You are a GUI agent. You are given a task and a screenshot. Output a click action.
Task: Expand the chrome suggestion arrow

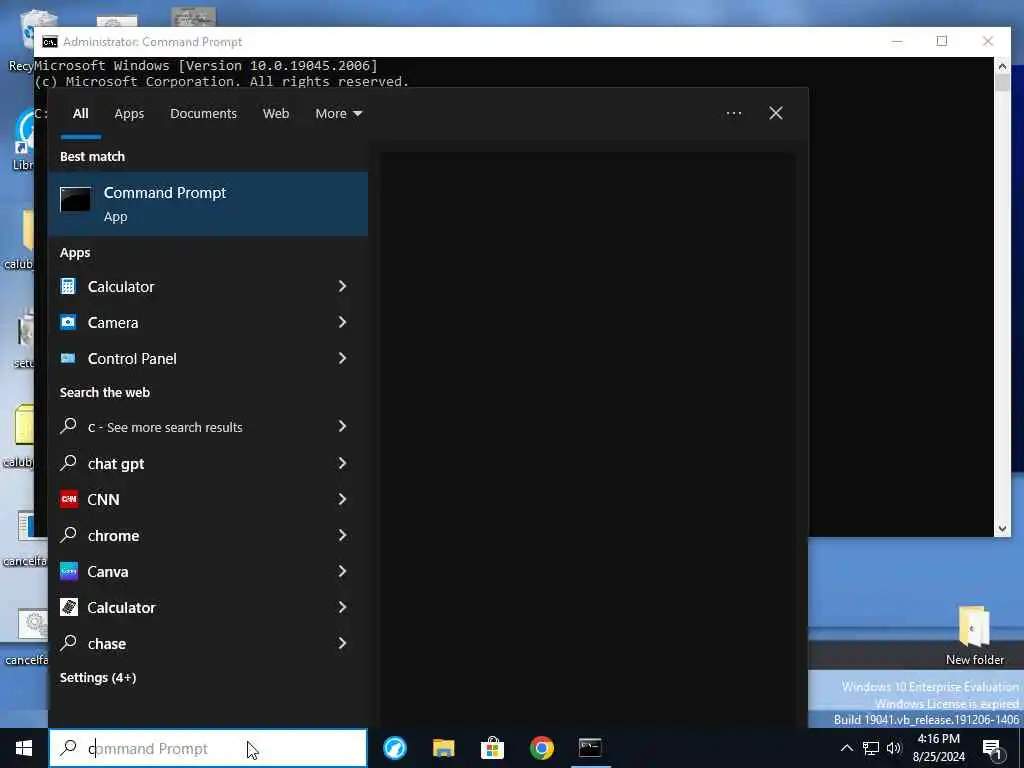pyautogui.click(x=342, y=535)
